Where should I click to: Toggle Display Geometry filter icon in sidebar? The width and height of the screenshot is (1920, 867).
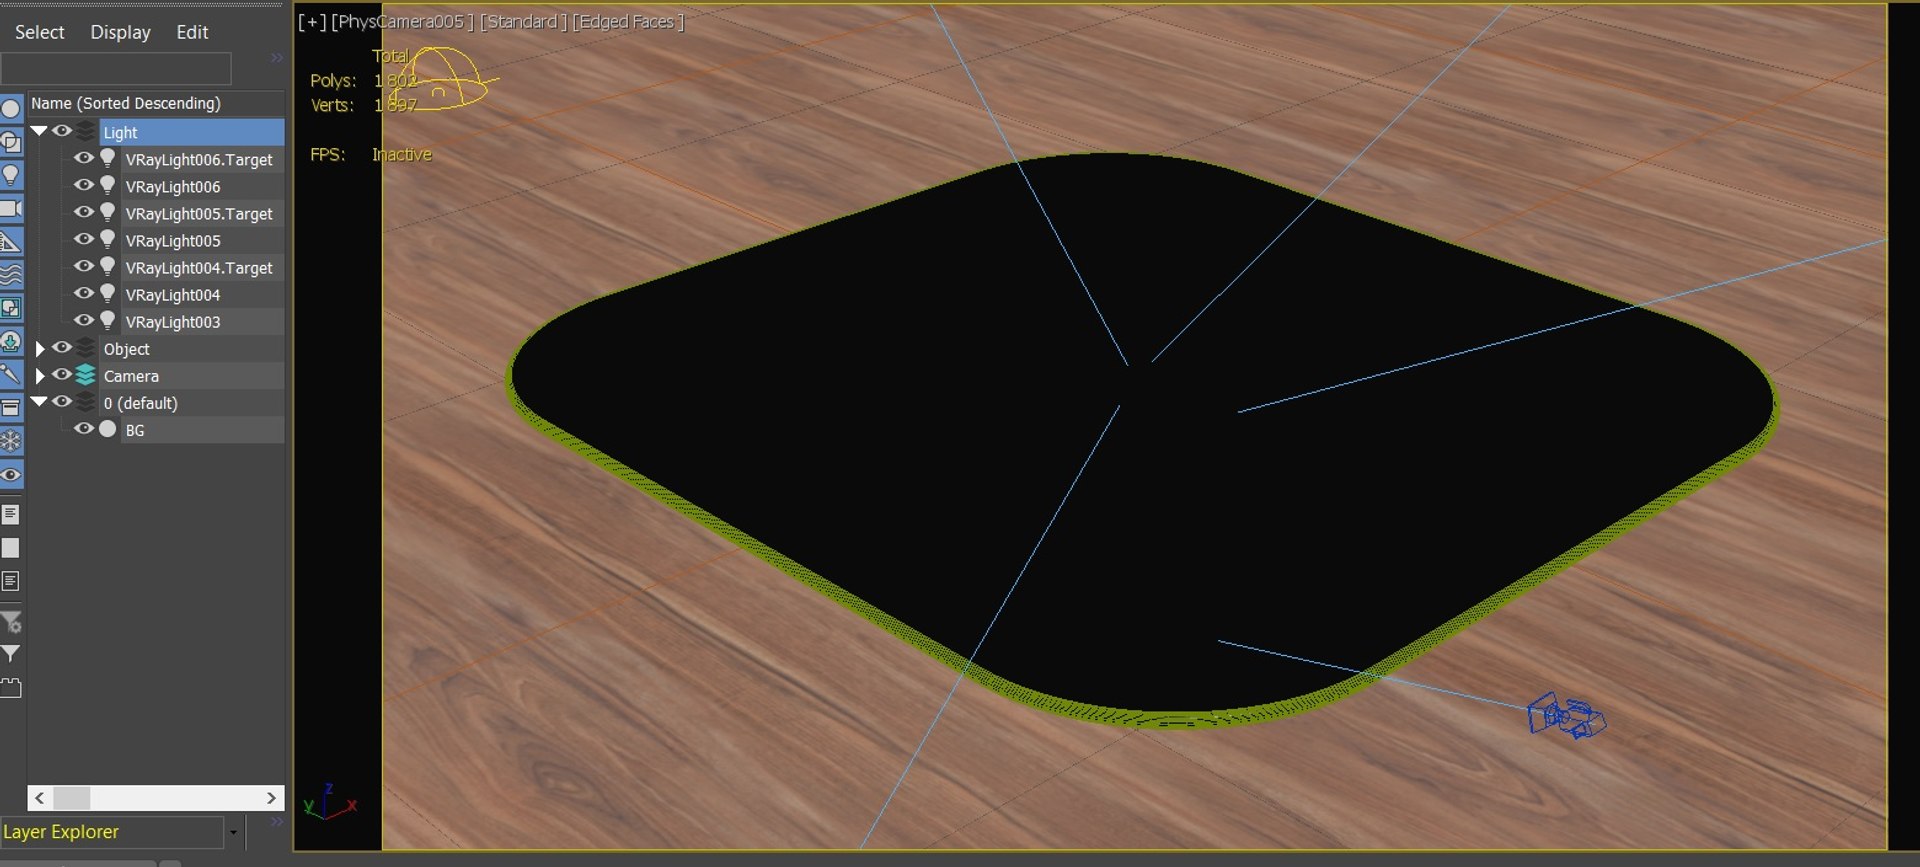[11, 108]
